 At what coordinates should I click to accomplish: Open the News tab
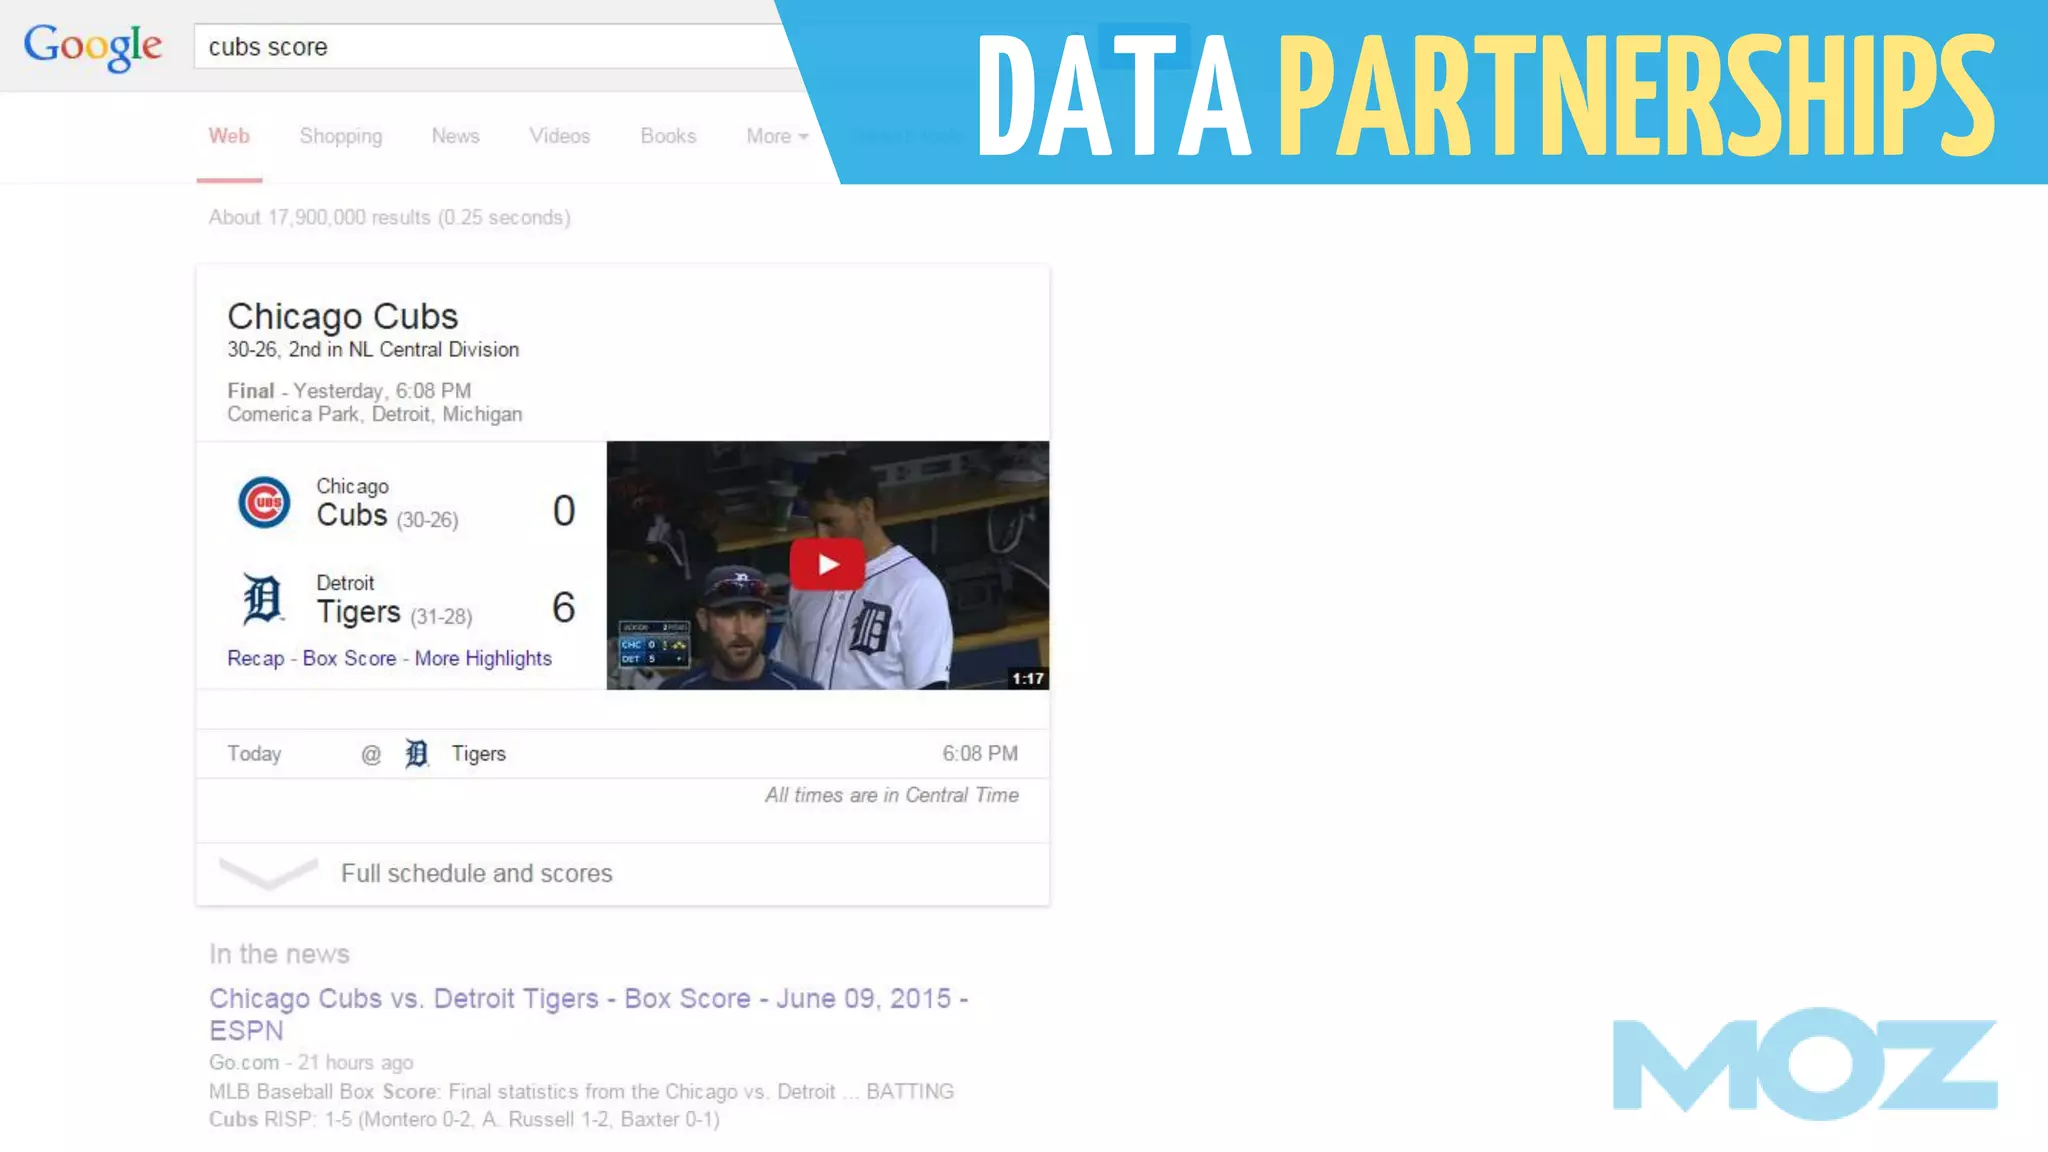click(456, 136)
